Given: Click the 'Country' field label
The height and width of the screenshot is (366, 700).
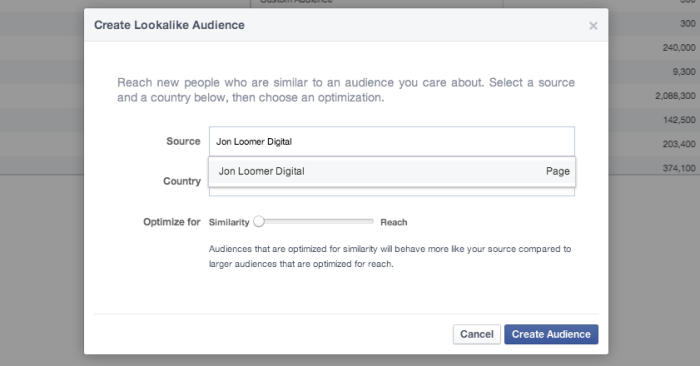Looking at the screenshot, I should tap(182, 181).
